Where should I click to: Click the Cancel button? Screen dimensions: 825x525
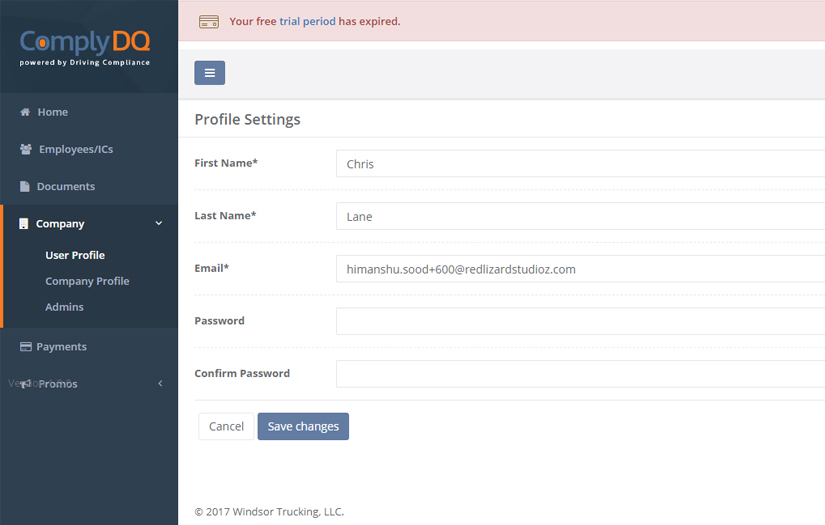226,426
